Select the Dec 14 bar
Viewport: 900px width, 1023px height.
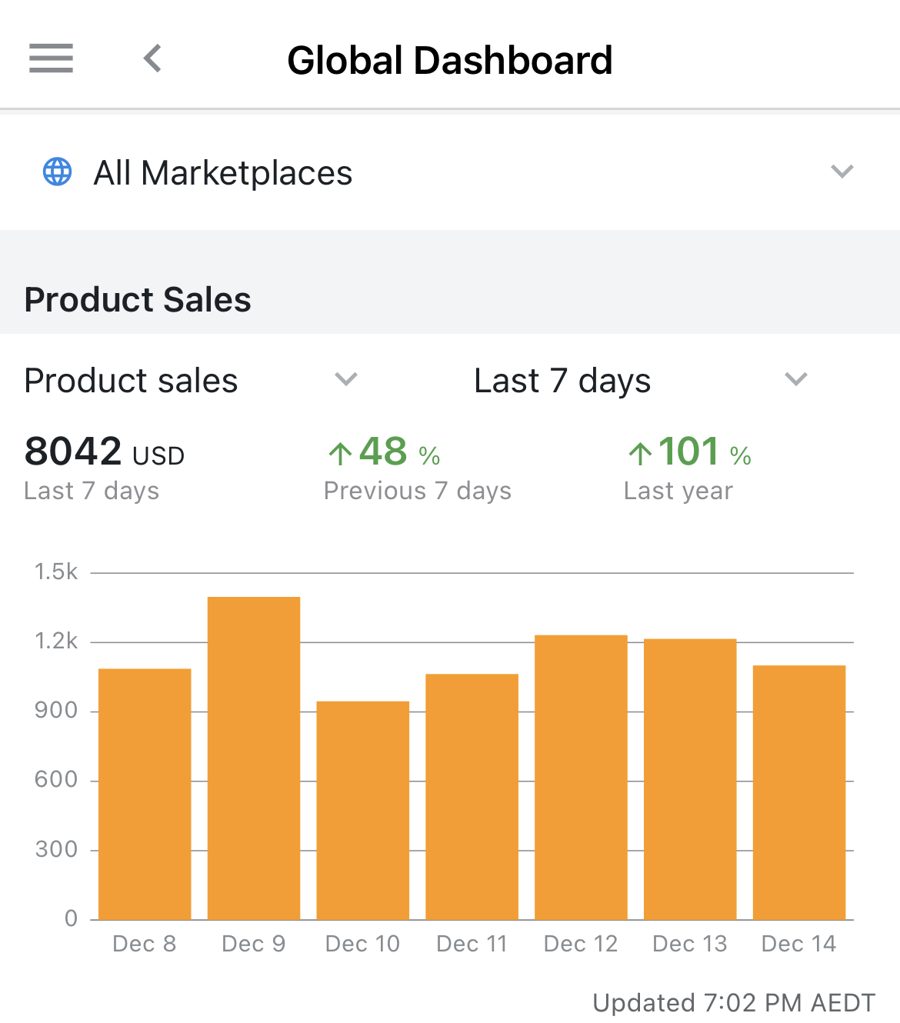click(799, 793)
